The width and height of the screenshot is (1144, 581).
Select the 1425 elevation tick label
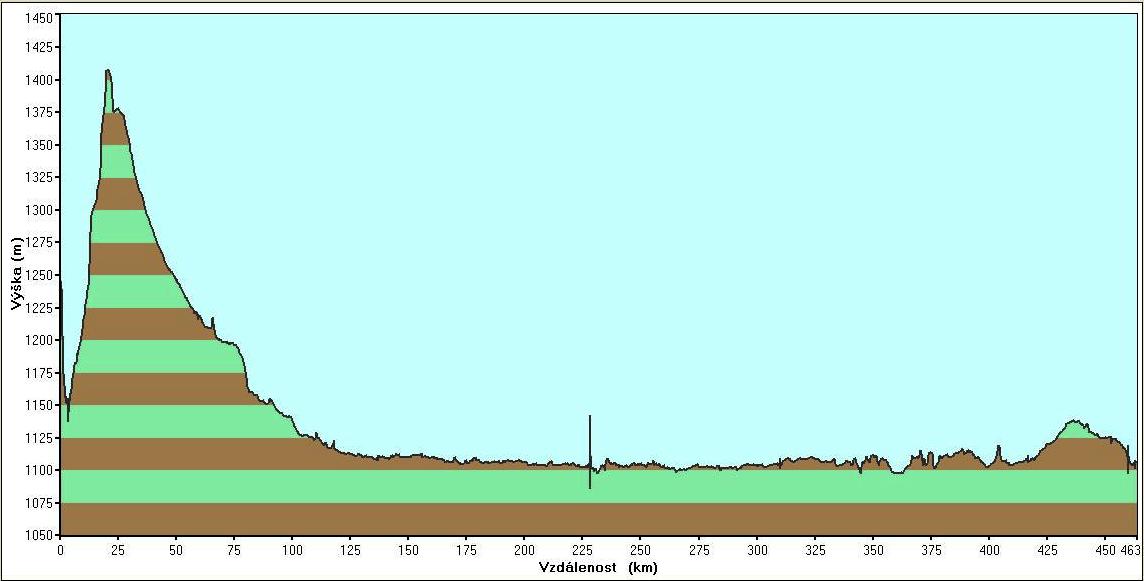click(x=38, y=47)
